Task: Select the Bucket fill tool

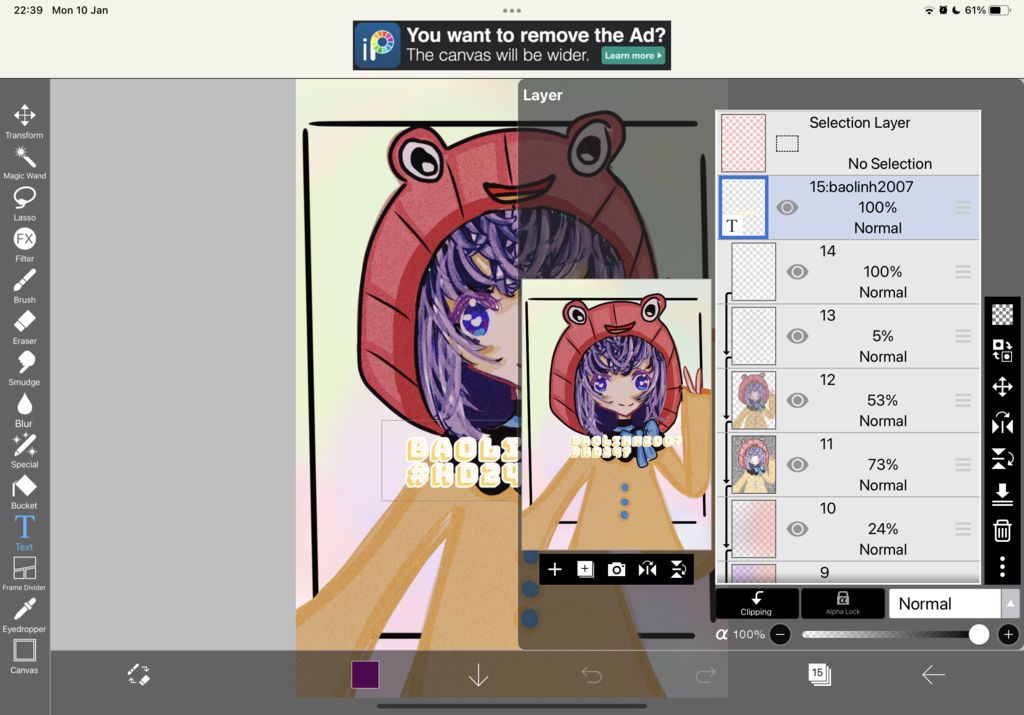Action: [24, 492]
